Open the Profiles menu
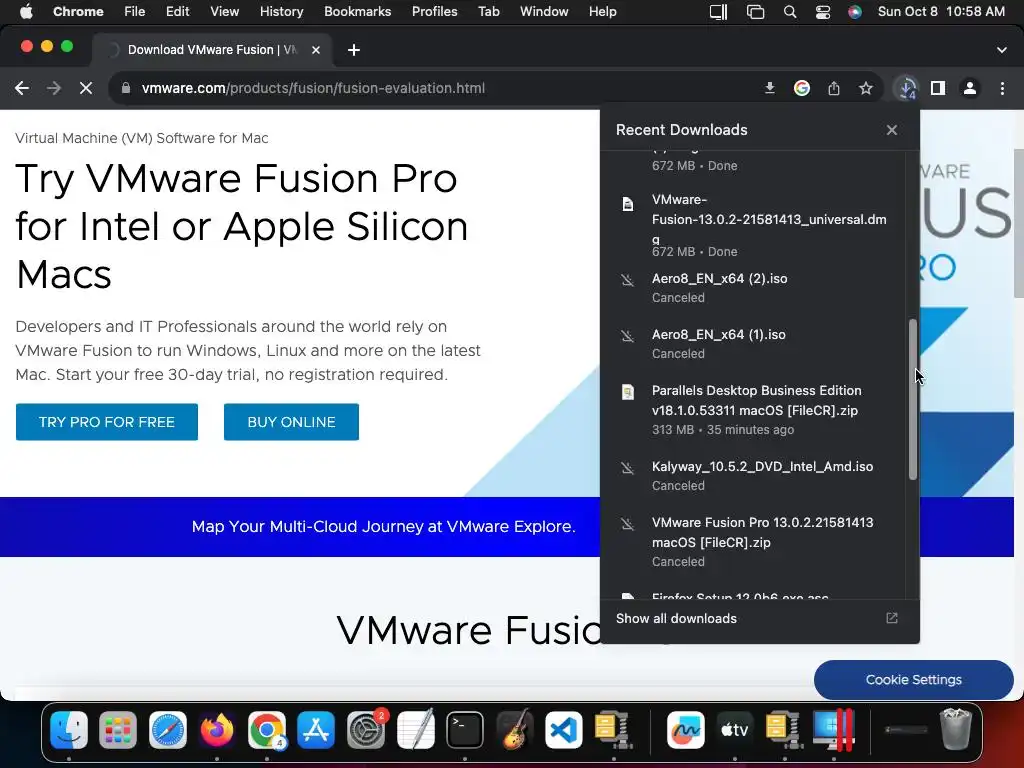1024x768 pixels. pyautogui.click(x=434, y=12)
